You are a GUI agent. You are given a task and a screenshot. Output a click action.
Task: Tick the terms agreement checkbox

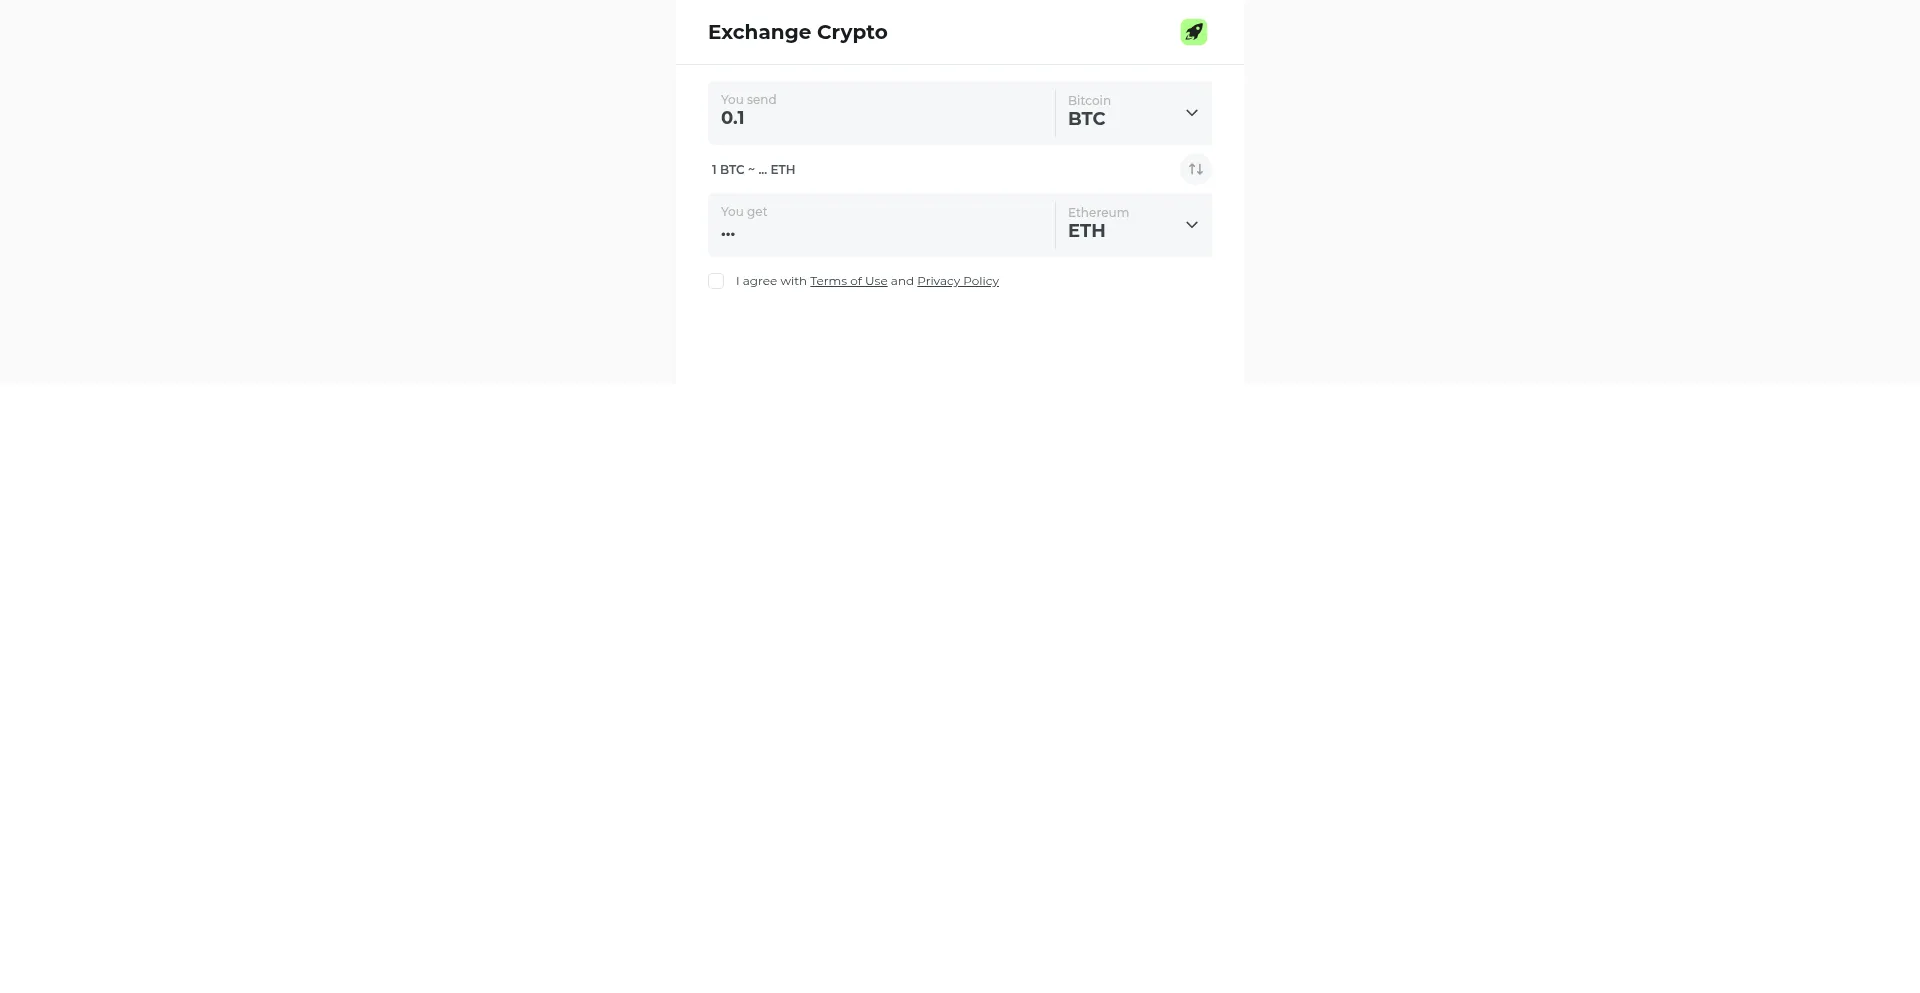pyautogui.click(x=716, y=281)
